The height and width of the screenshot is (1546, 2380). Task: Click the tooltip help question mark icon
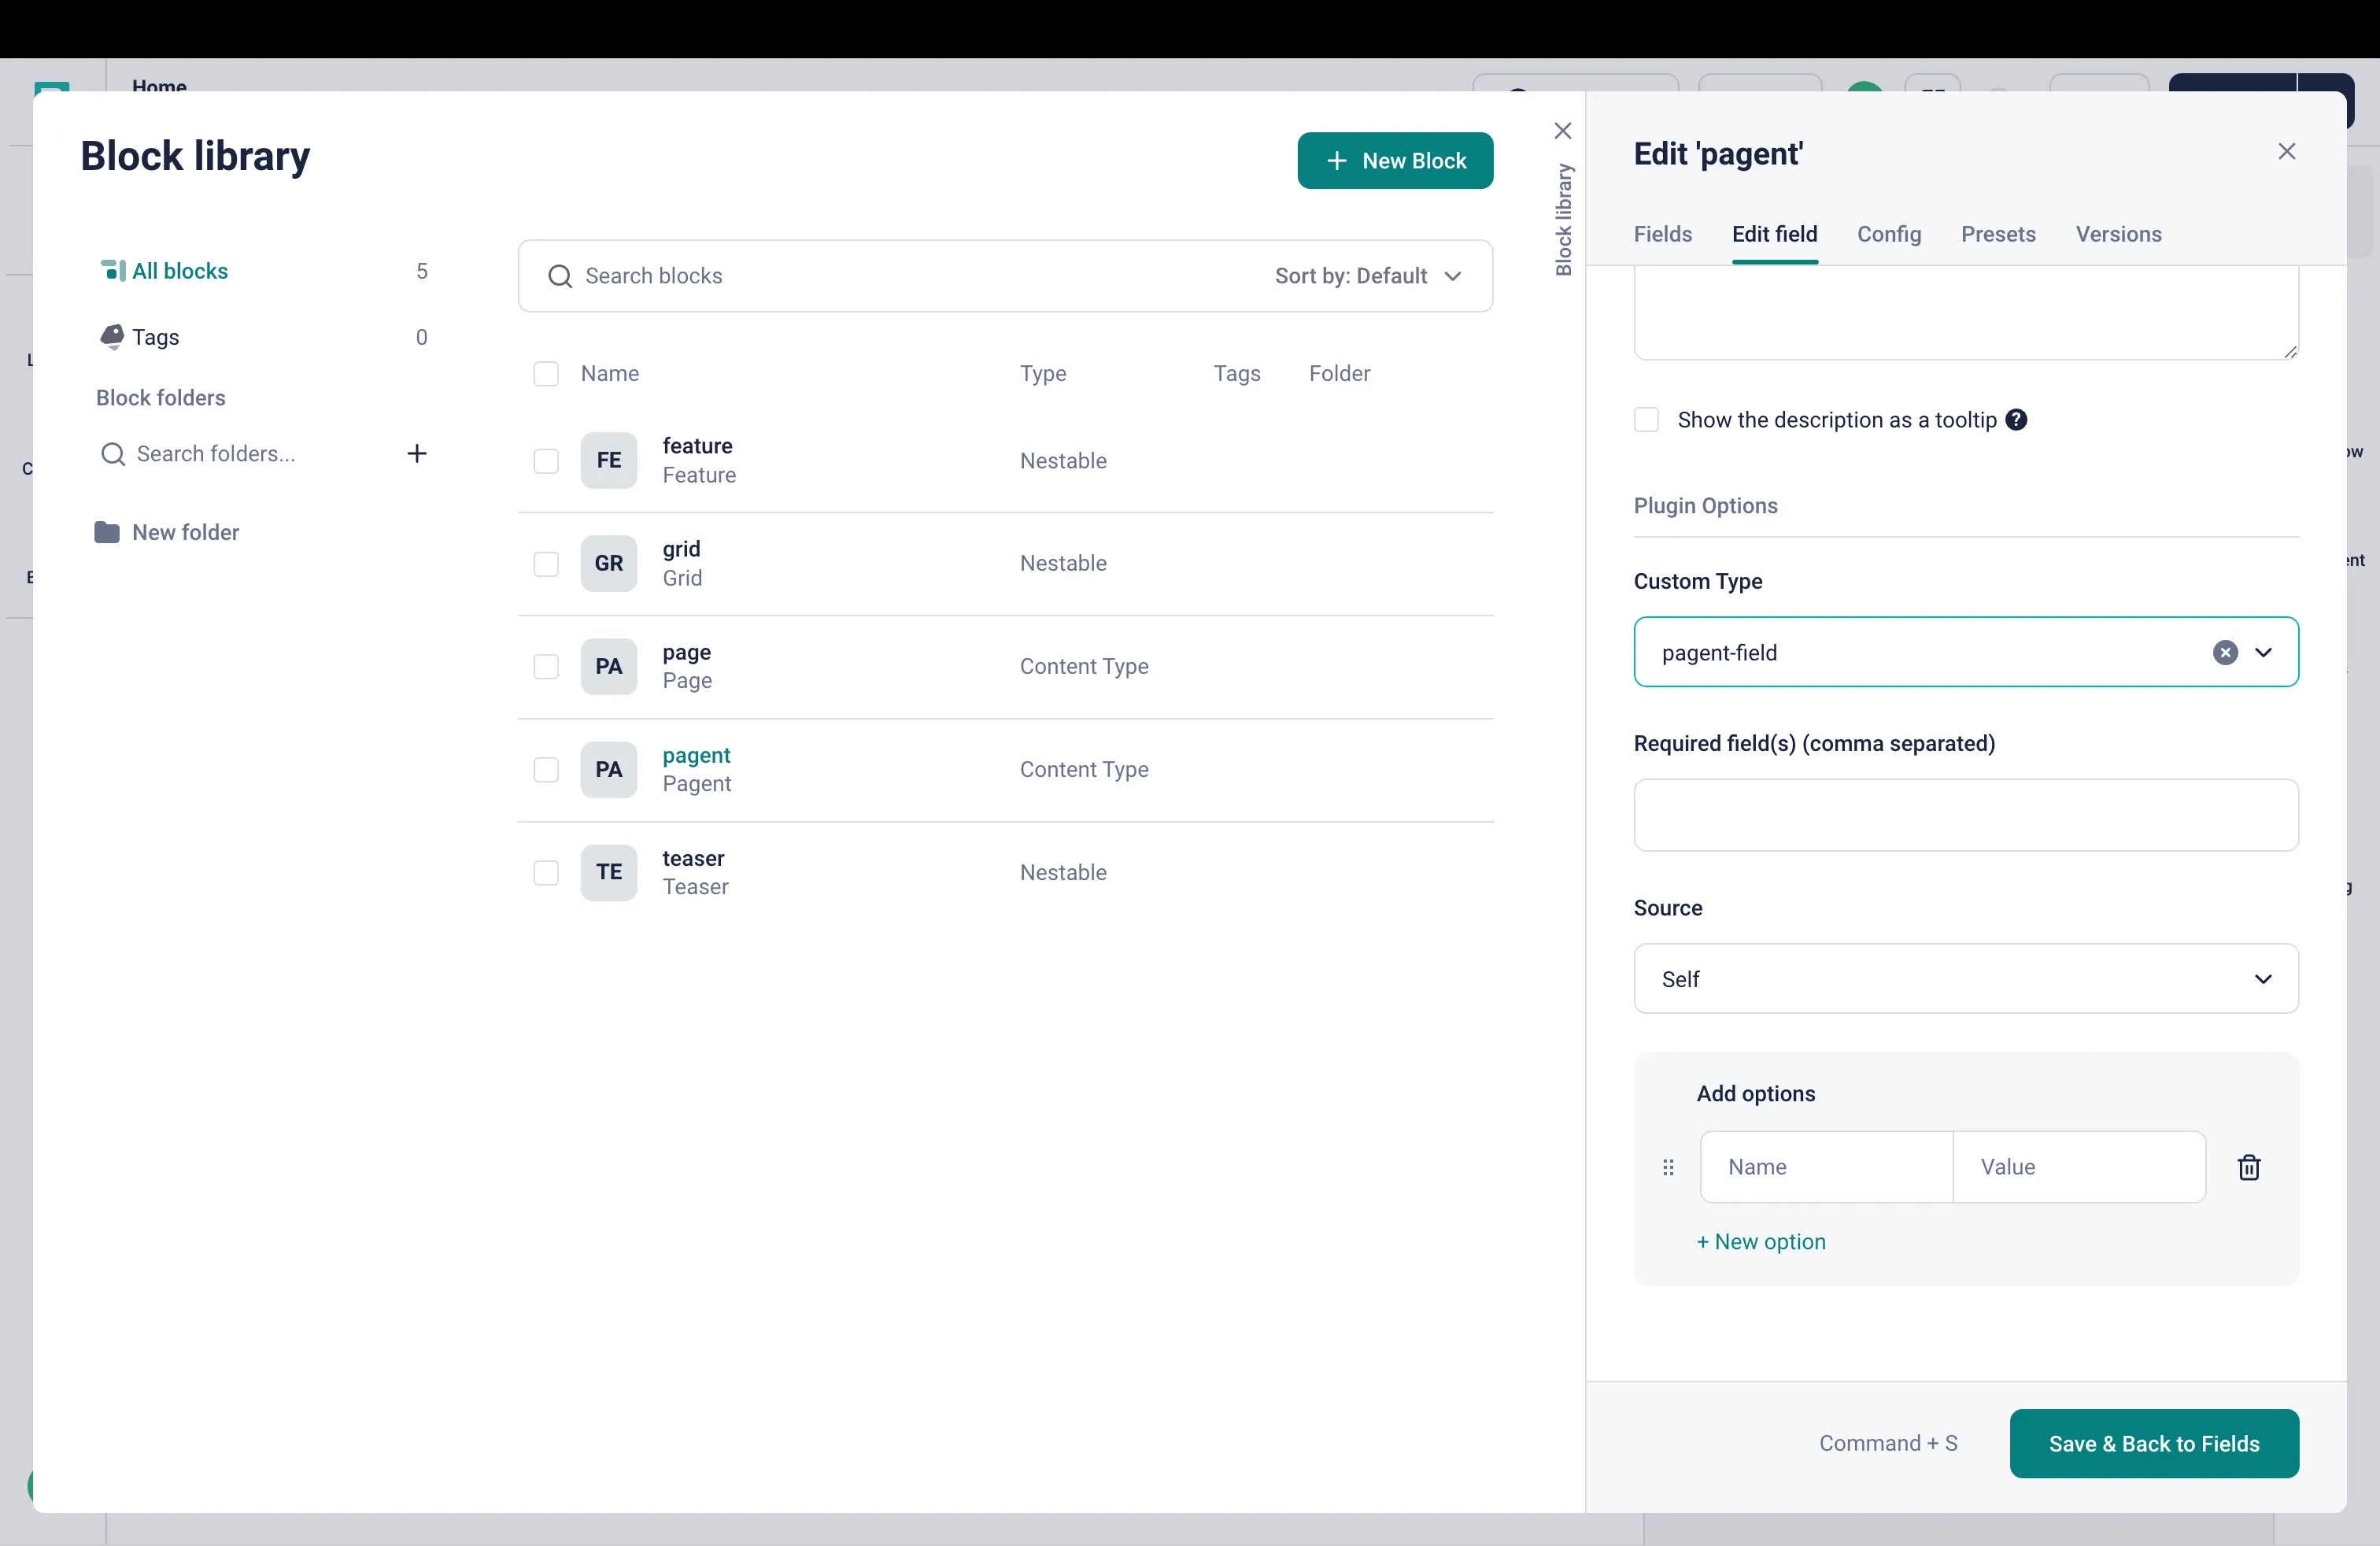[x=2016, y=420]
